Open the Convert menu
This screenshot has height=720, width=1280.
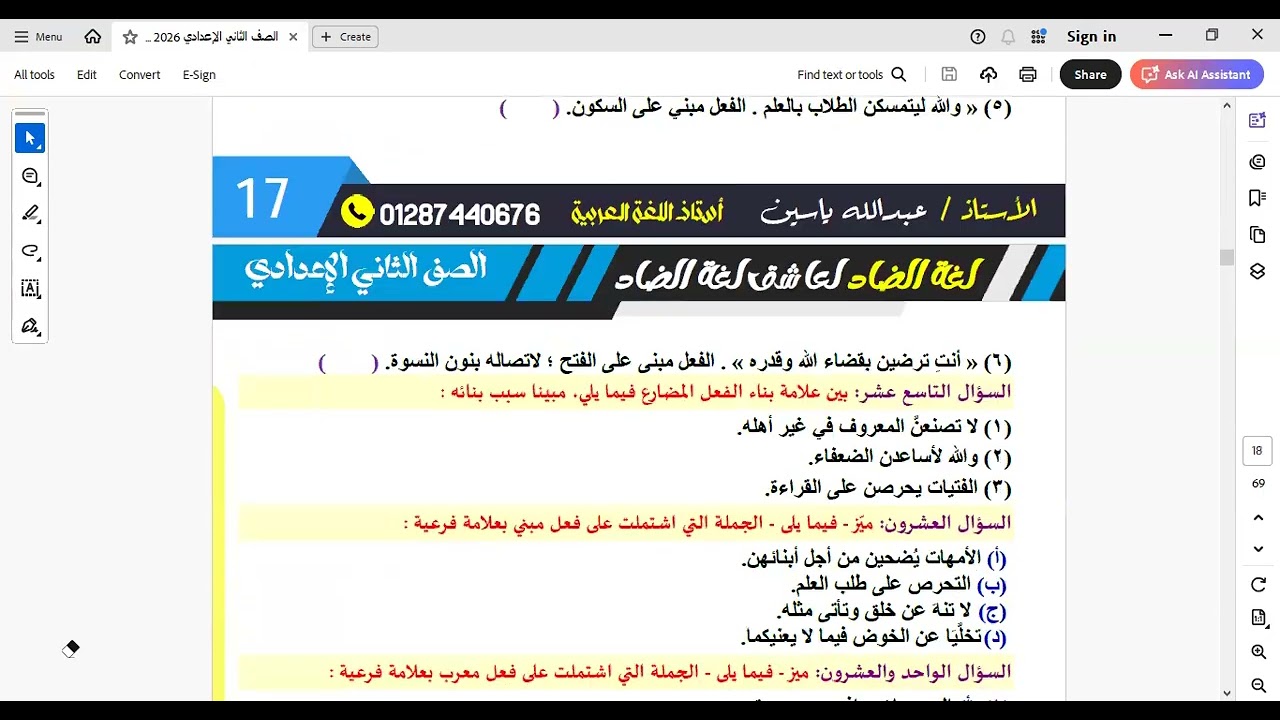click(139, 75)
